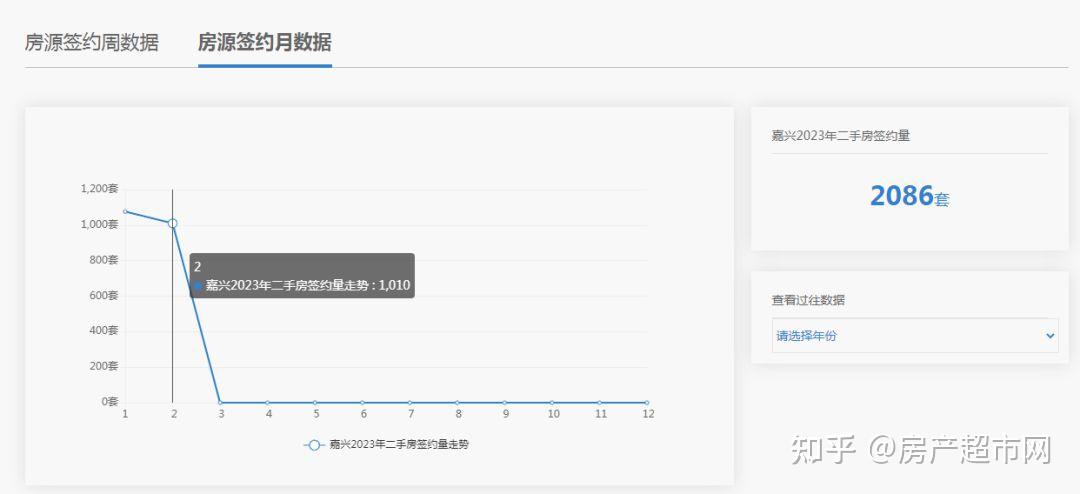Click the 1,000套 y-axis label
Viewport: 1080px width, 494px height.
tap(99, 224)
